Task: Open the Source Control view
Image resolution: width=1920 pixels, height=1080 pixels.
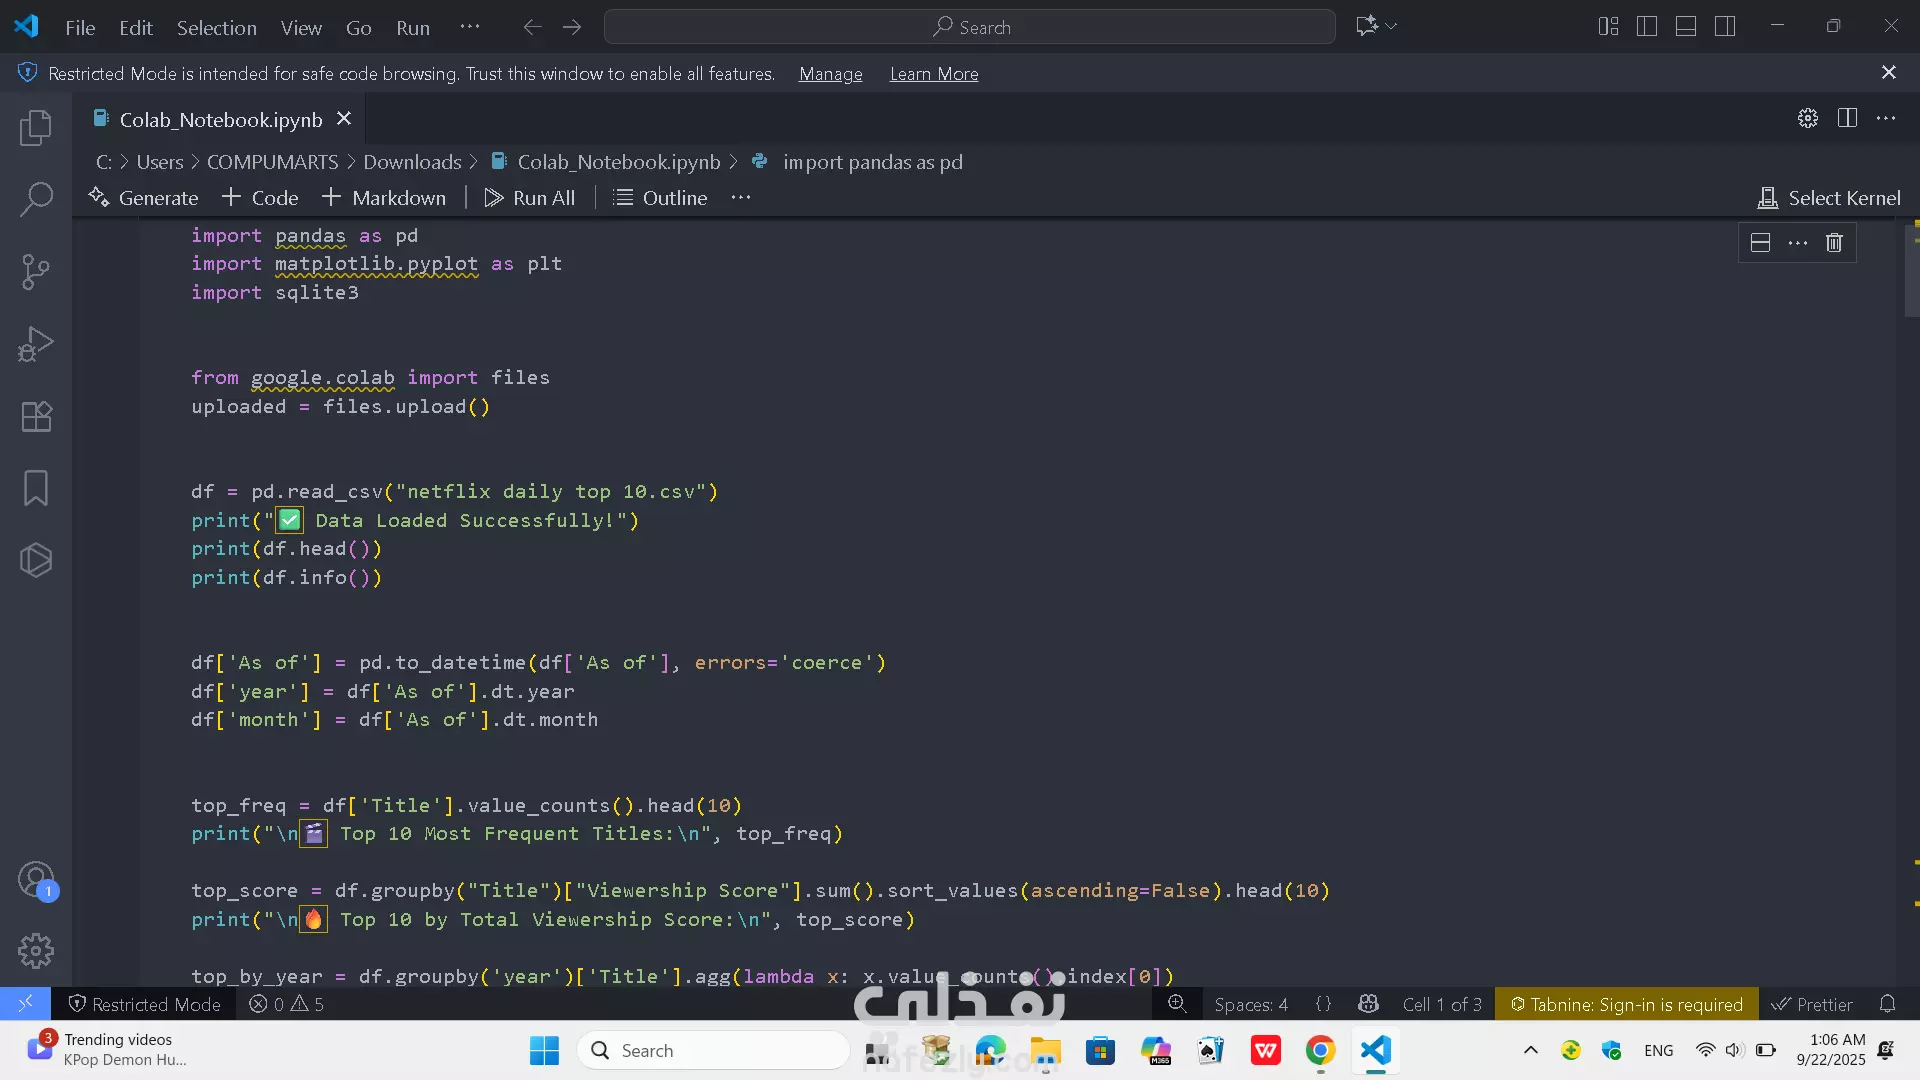Action: tap(36, 272)
